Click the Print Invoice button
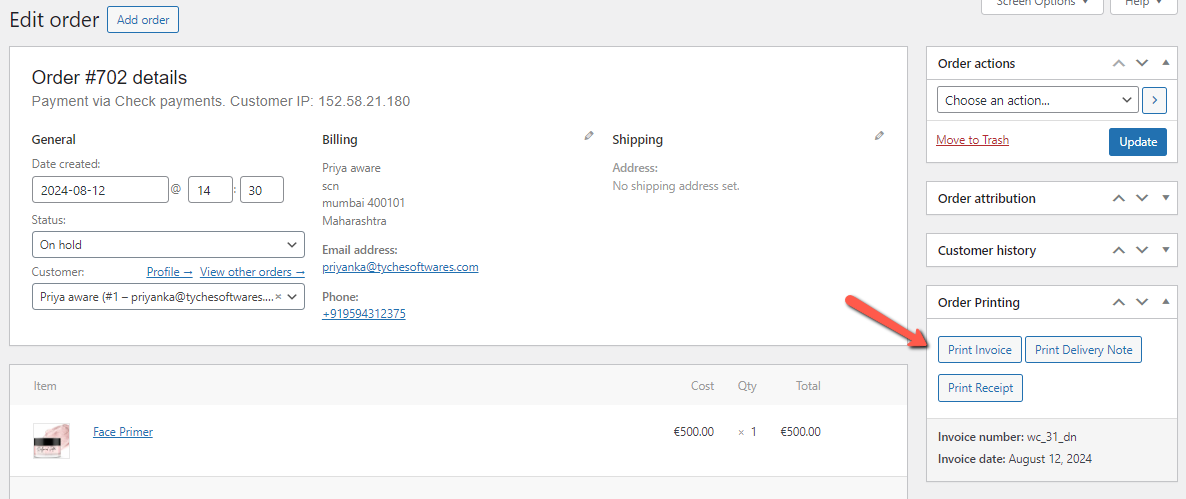 tap(980, 350)
